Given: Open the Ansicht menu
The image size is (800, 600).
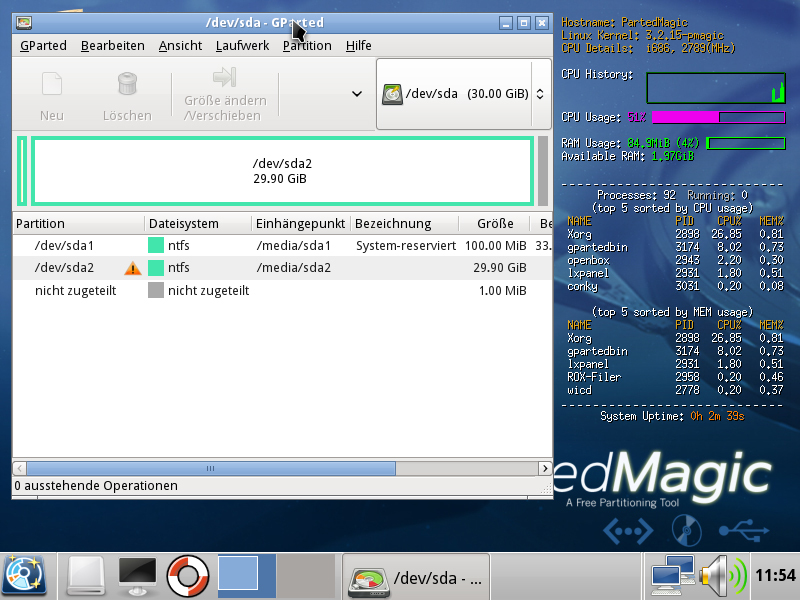Looking at the screenshot, I should [180, 45].
